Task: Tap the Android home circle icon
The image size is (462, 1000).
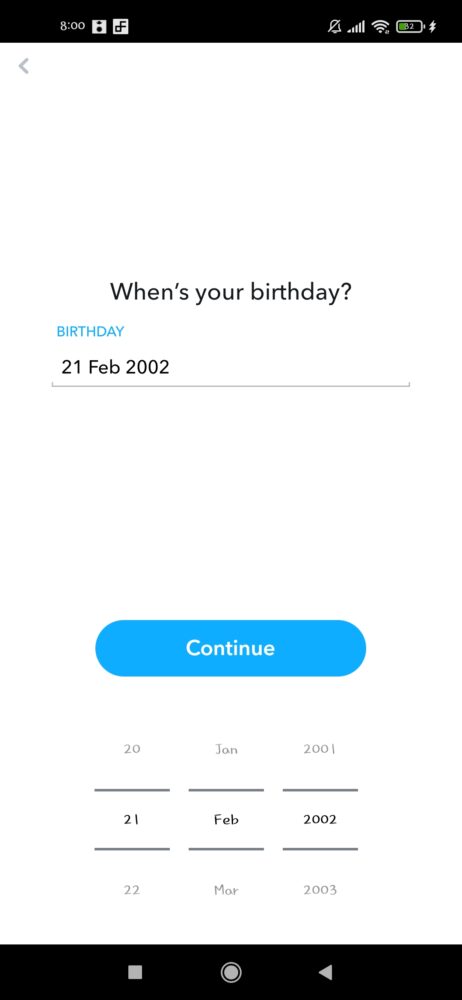Action: [231, 972]
